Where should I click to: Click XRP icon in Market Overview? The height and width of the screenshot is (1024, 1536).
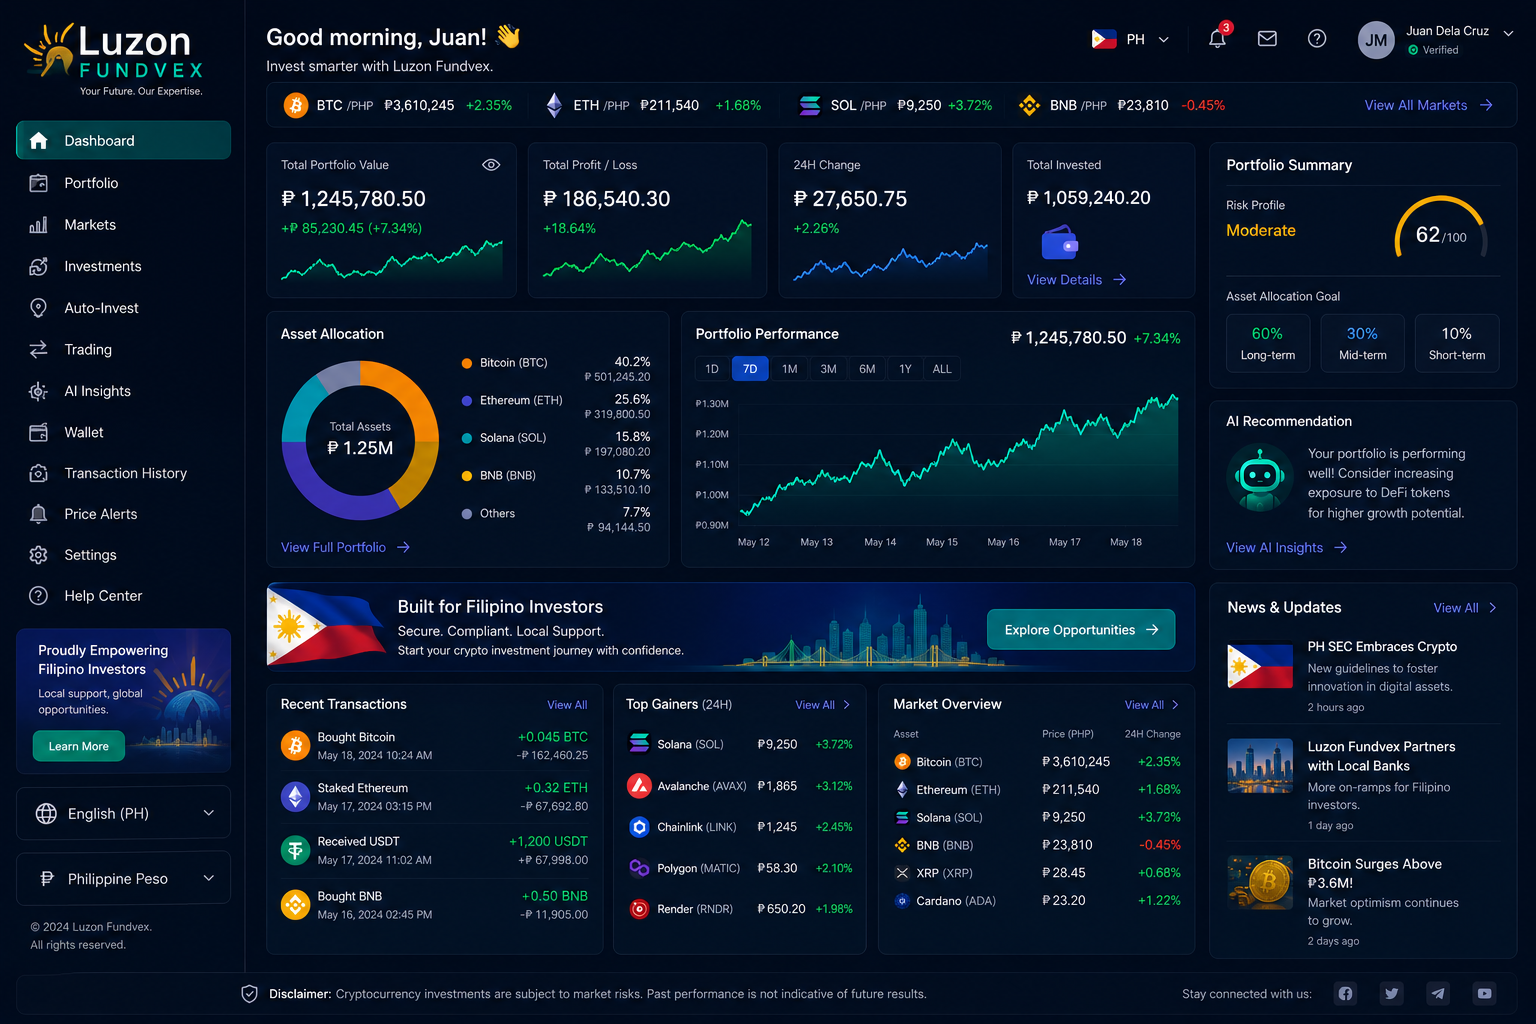902,873
